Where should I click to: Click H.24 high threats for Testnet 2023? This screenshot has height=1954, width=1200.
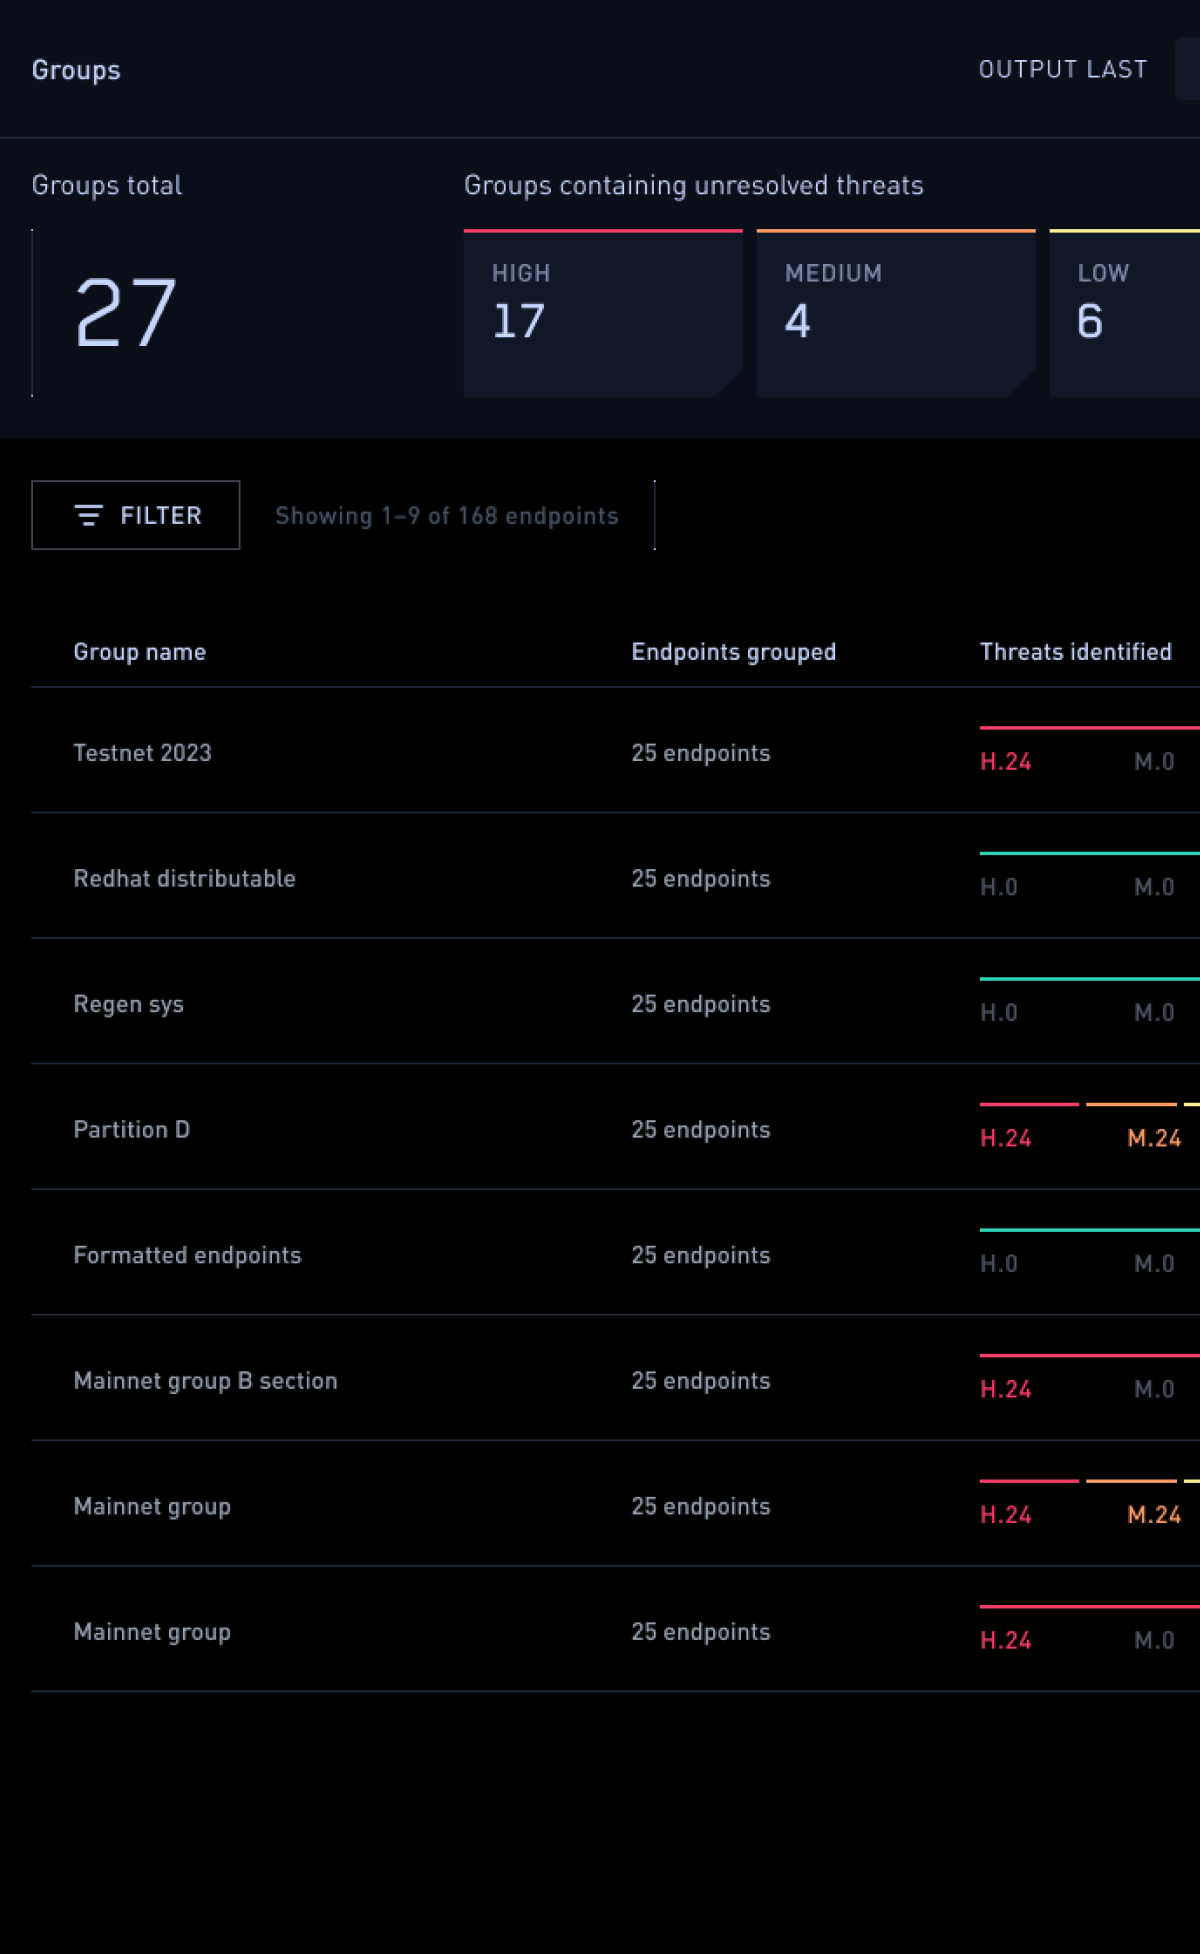click(1005, 762)
